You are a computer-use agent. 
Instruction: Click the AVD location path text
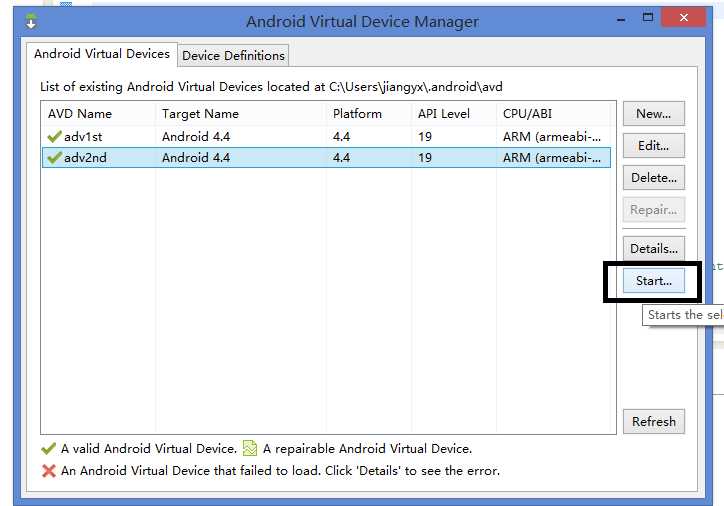(416, 87)
